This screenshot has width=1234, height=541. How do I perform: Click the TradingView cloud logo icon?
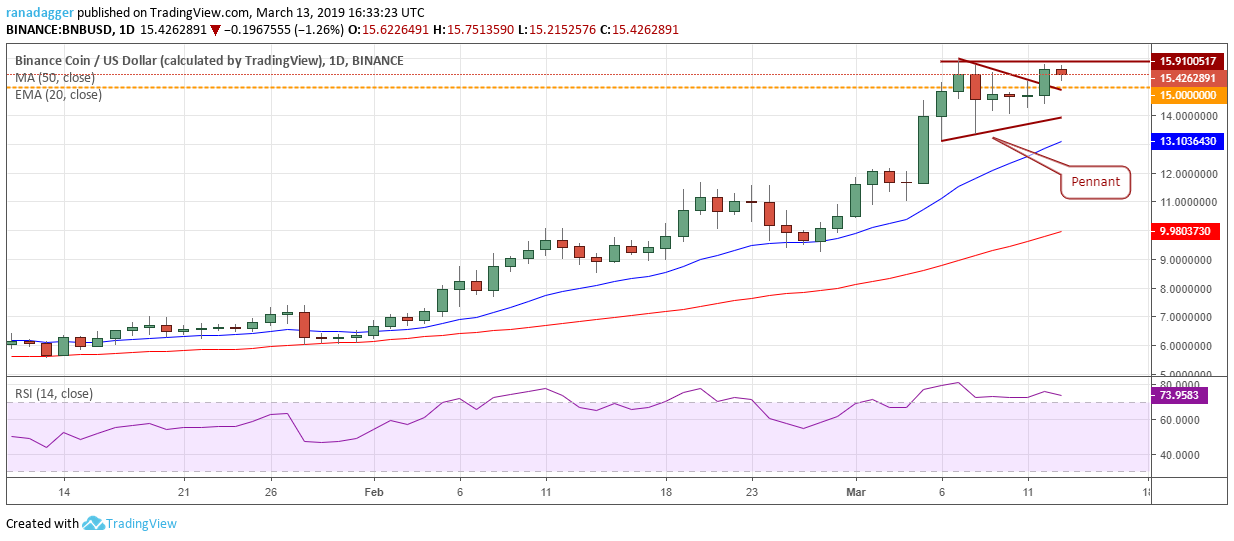[x=93, y=523]
